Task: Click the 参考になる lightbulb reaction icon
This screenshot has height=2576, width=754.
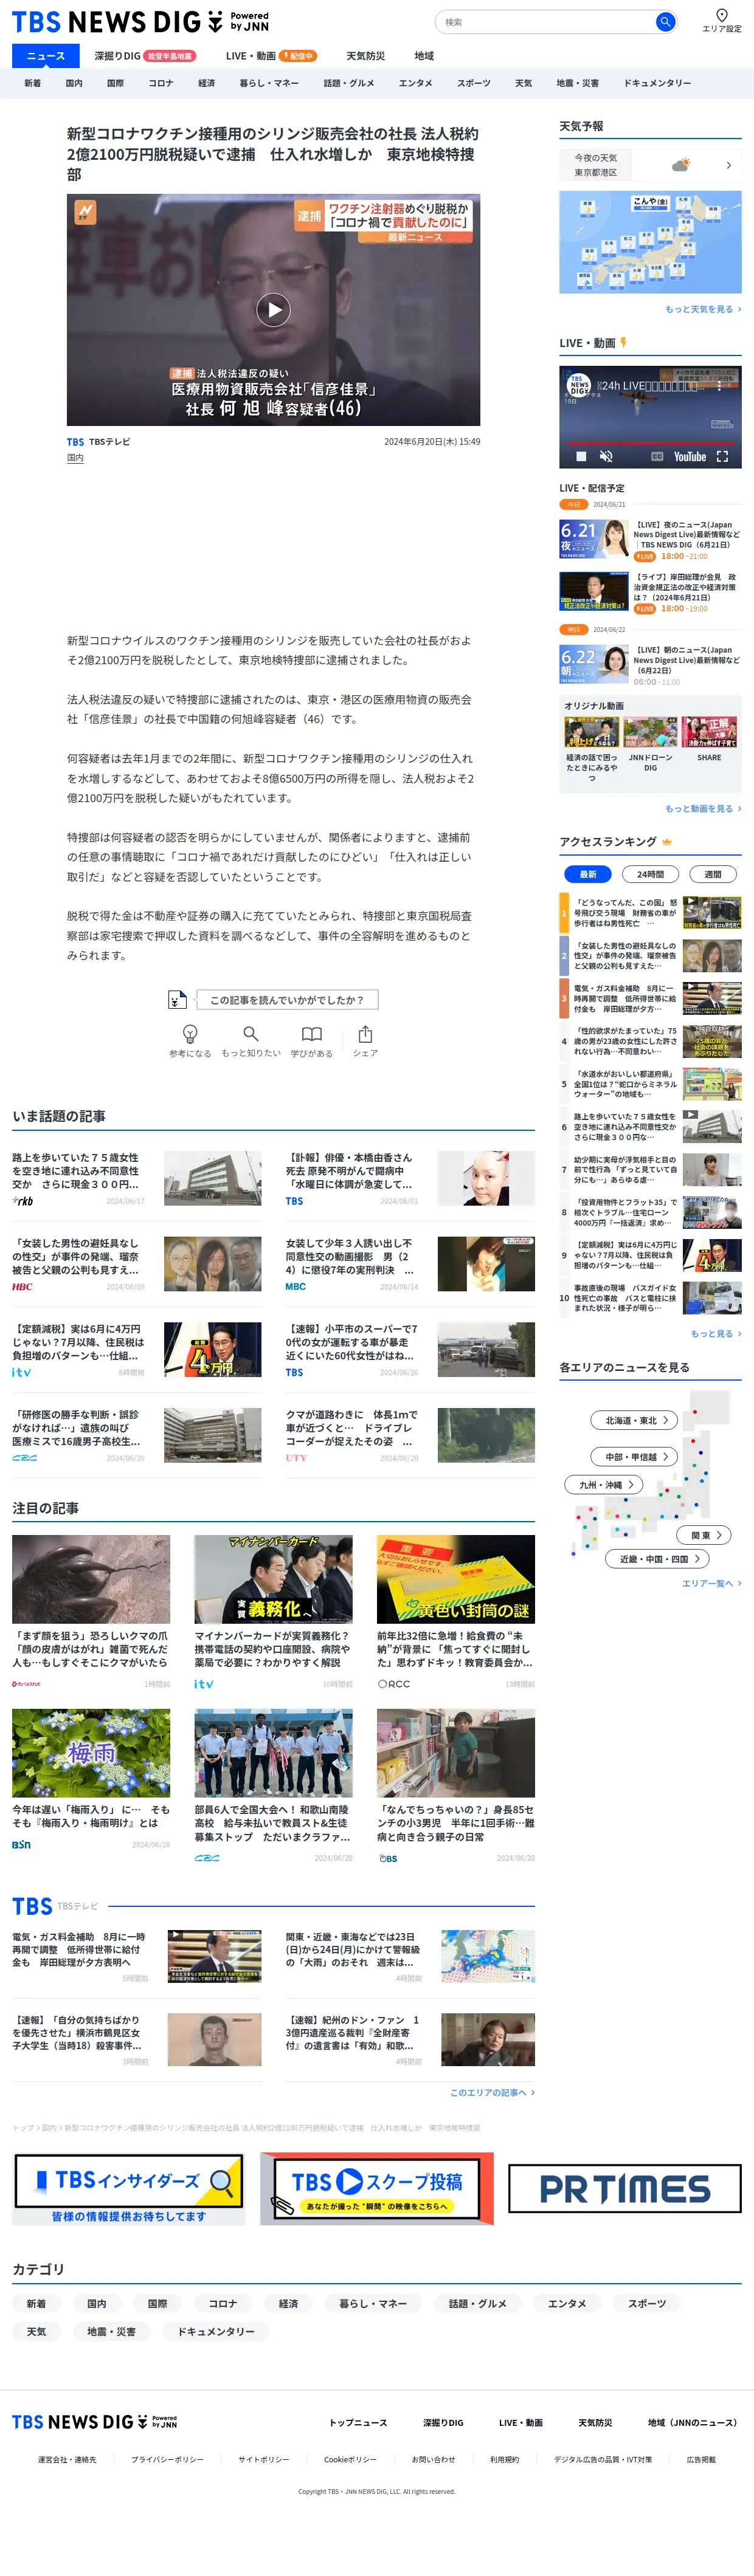Action: (189, 1034)
